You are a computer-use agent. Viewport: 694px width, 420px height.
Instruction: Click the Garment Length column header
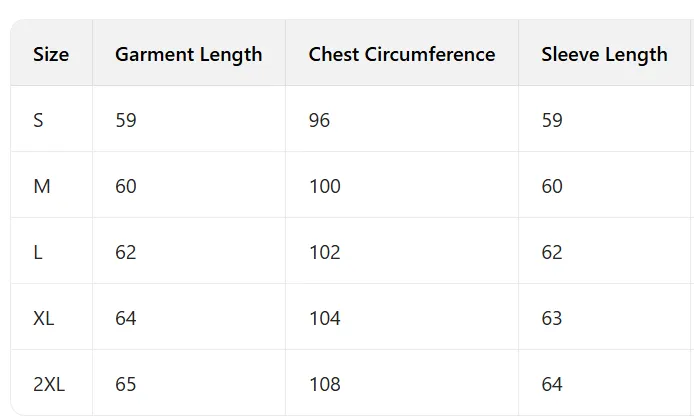[x=188, y=54]
